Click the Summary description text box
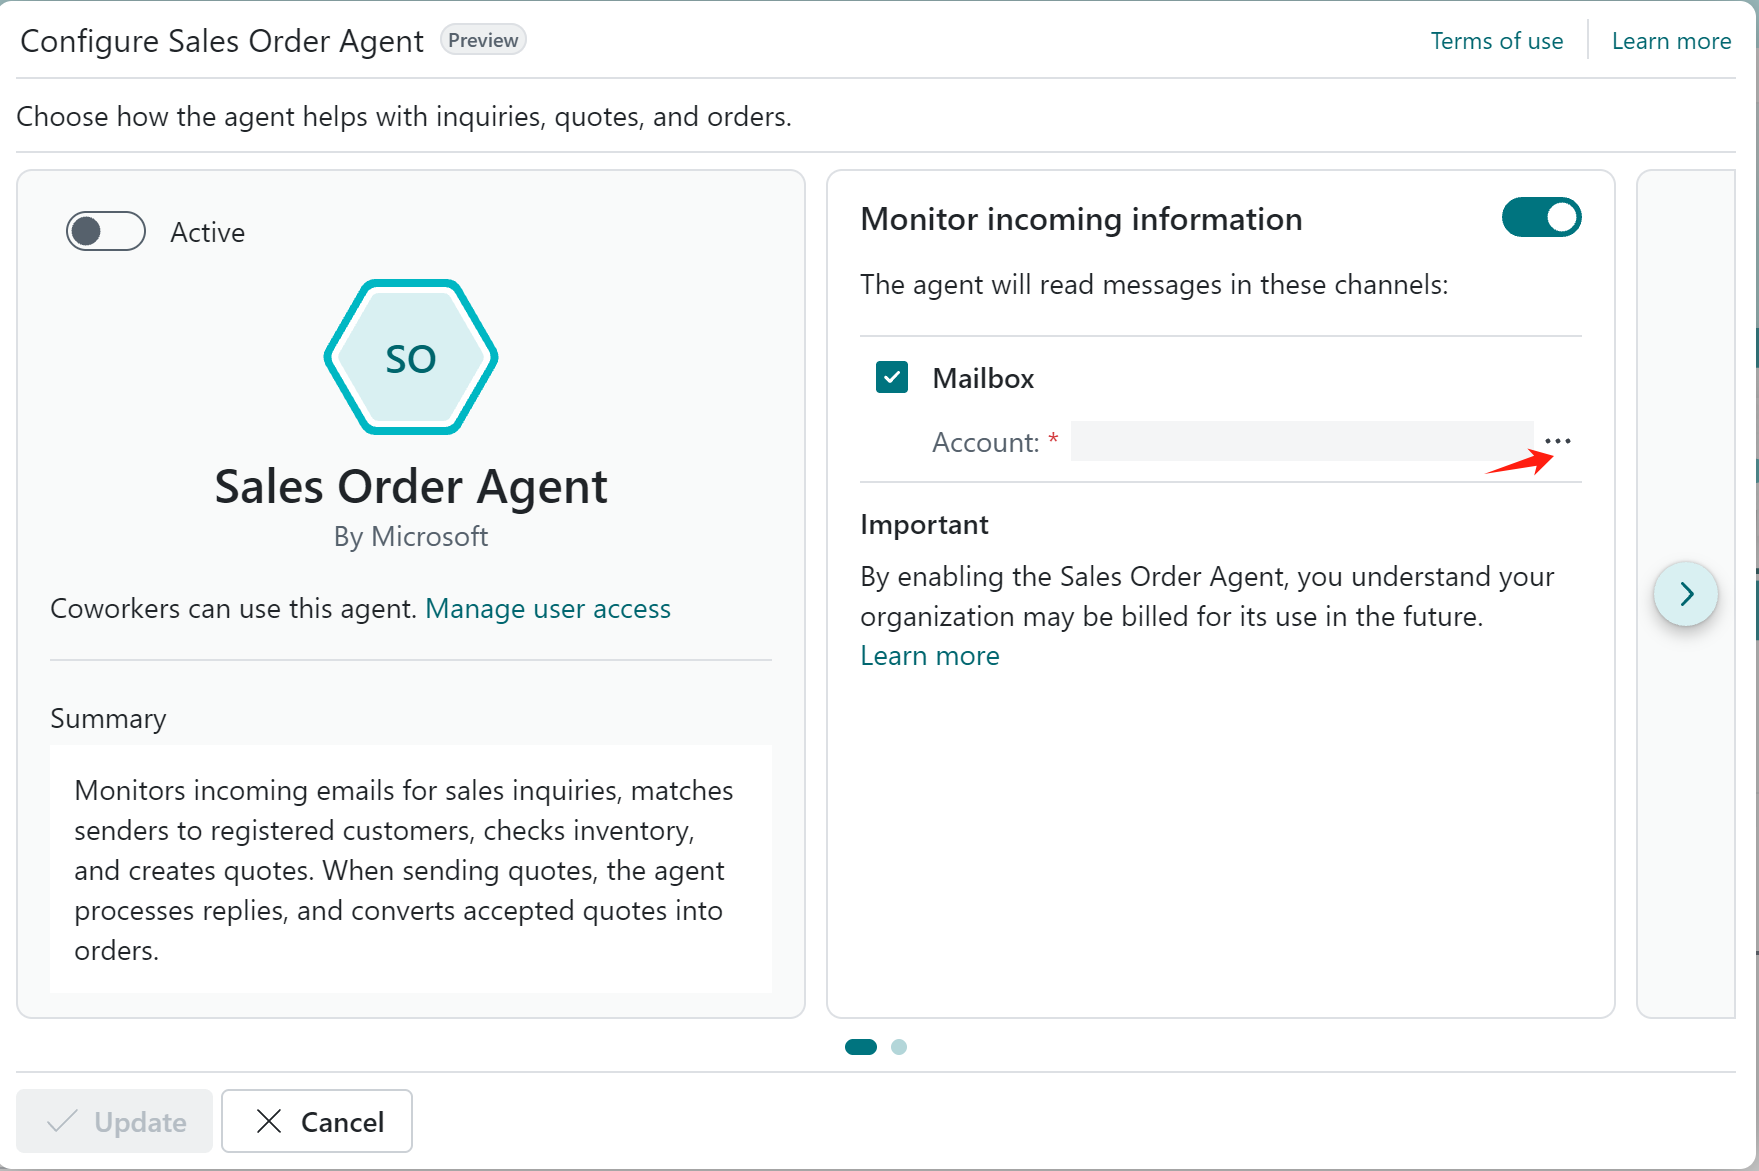This screenshot has width=1759, height=1171. click(411, 869)
